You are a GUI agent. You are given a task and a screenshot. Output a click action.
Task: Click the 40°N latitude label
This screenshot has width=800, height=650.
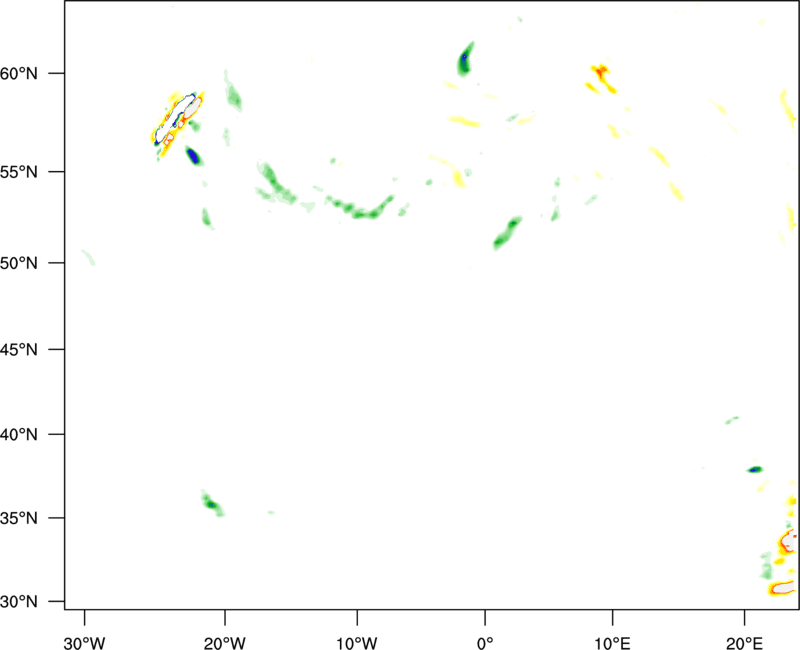pyautogui.click(x=19, y=435)
